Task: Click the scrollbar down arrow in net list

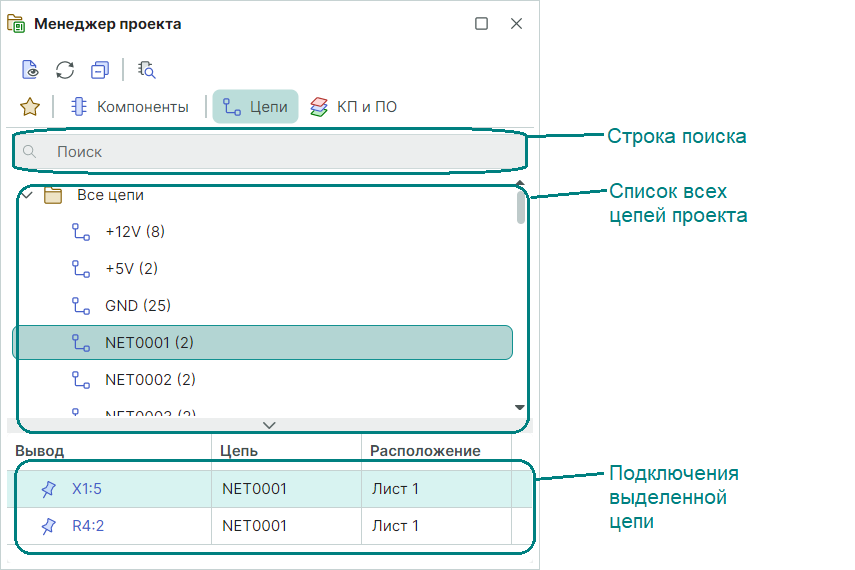Action: 520,407
